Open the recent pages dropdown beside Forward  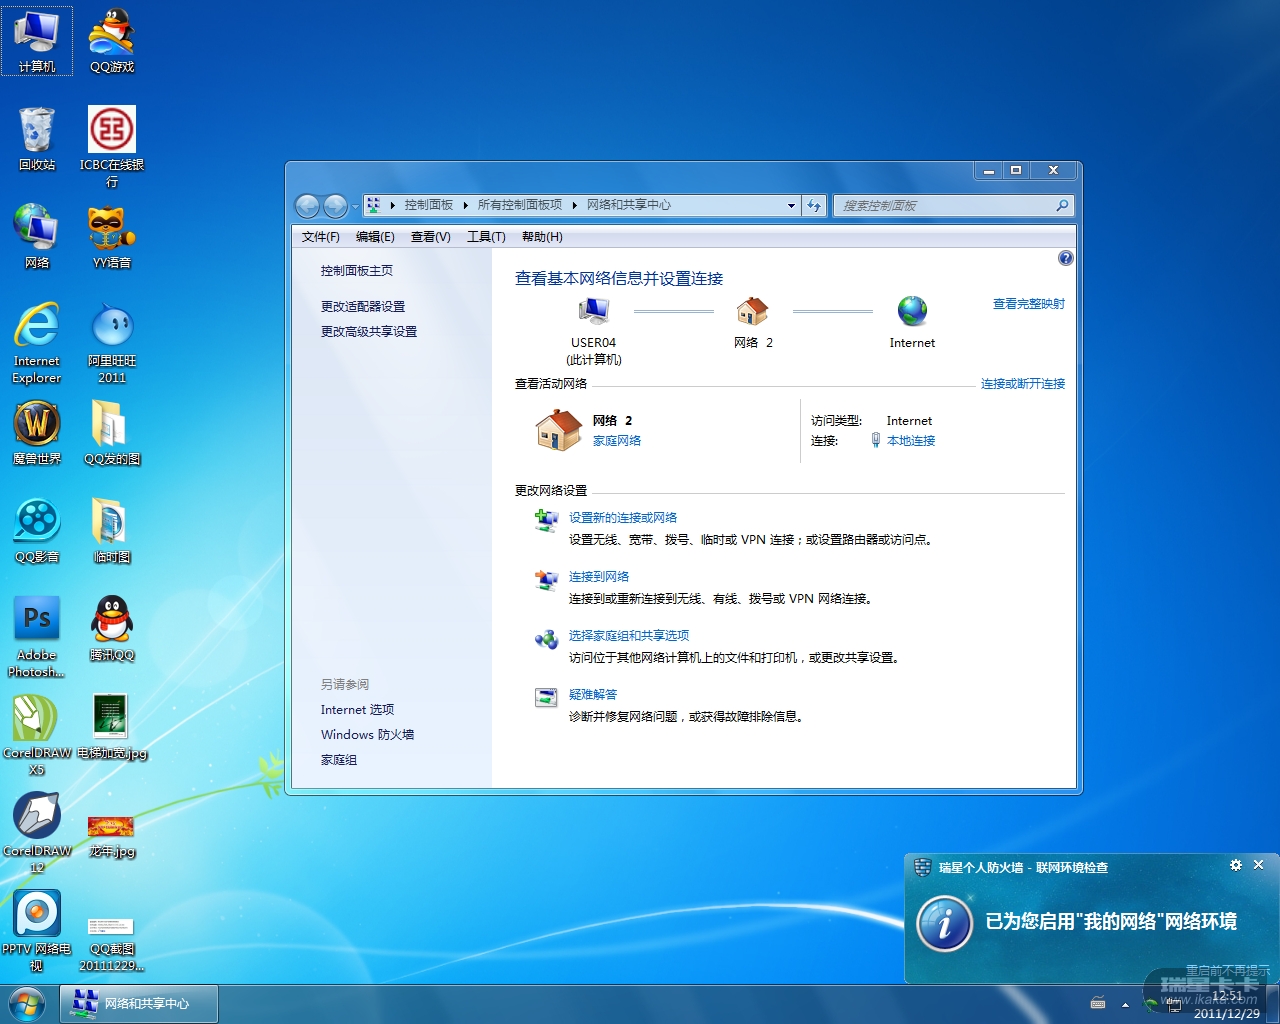tap(355, 207)
